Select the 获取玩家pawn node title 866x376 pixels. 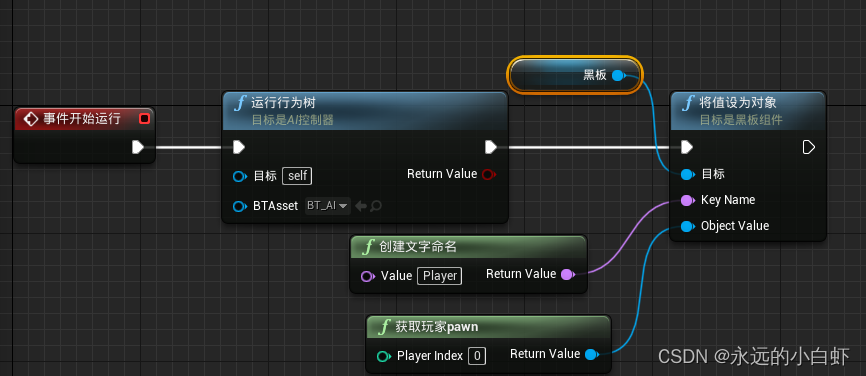pos(436,327)
